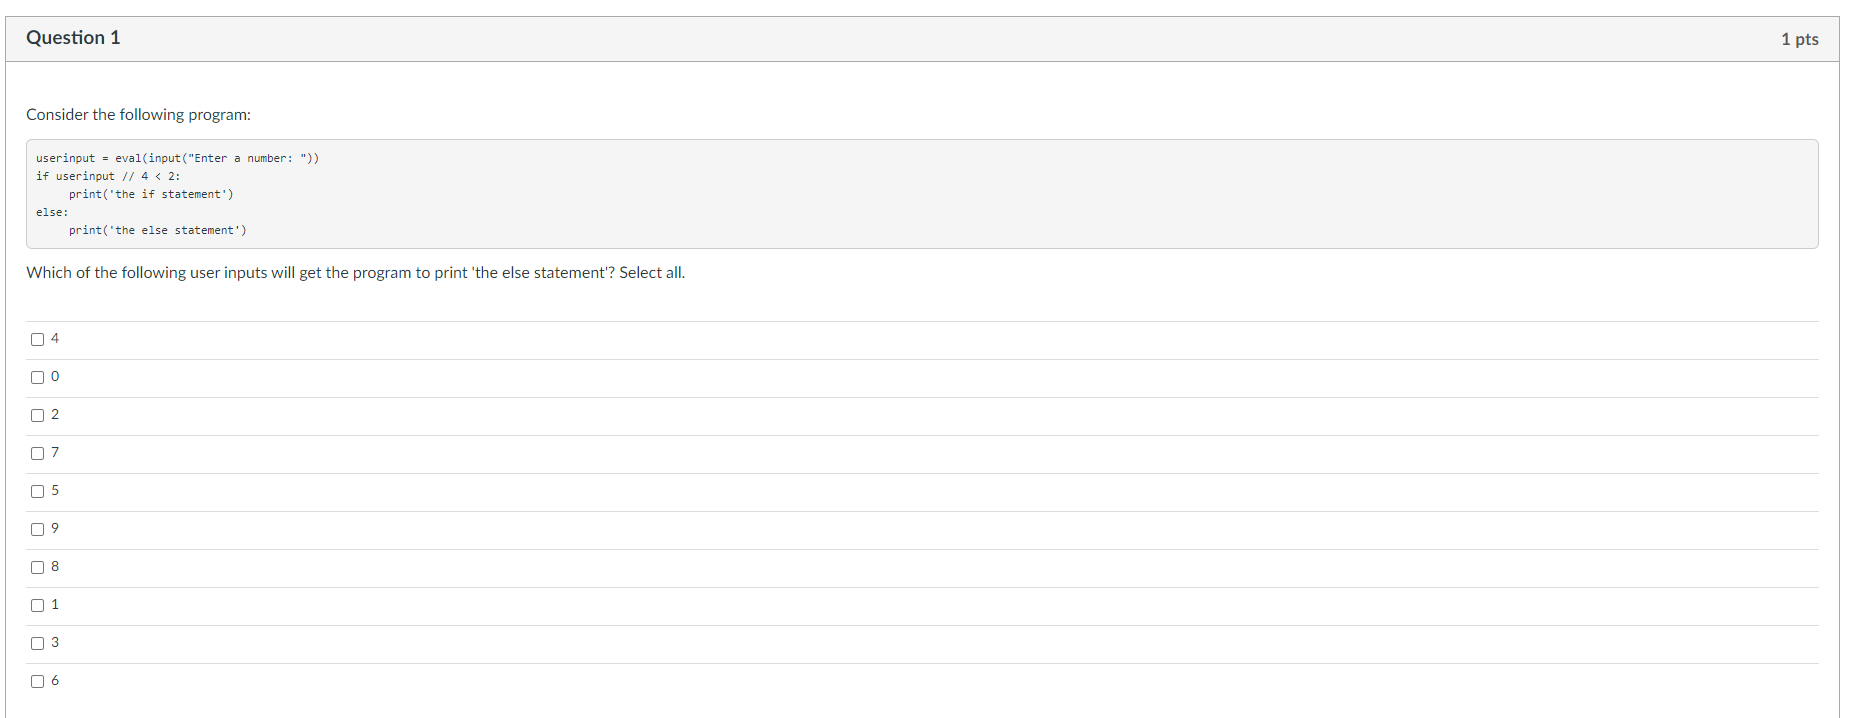This screenshot has width=1869, height=718.
Task: Mark answer 9 as selected
Action: point(37,529)
